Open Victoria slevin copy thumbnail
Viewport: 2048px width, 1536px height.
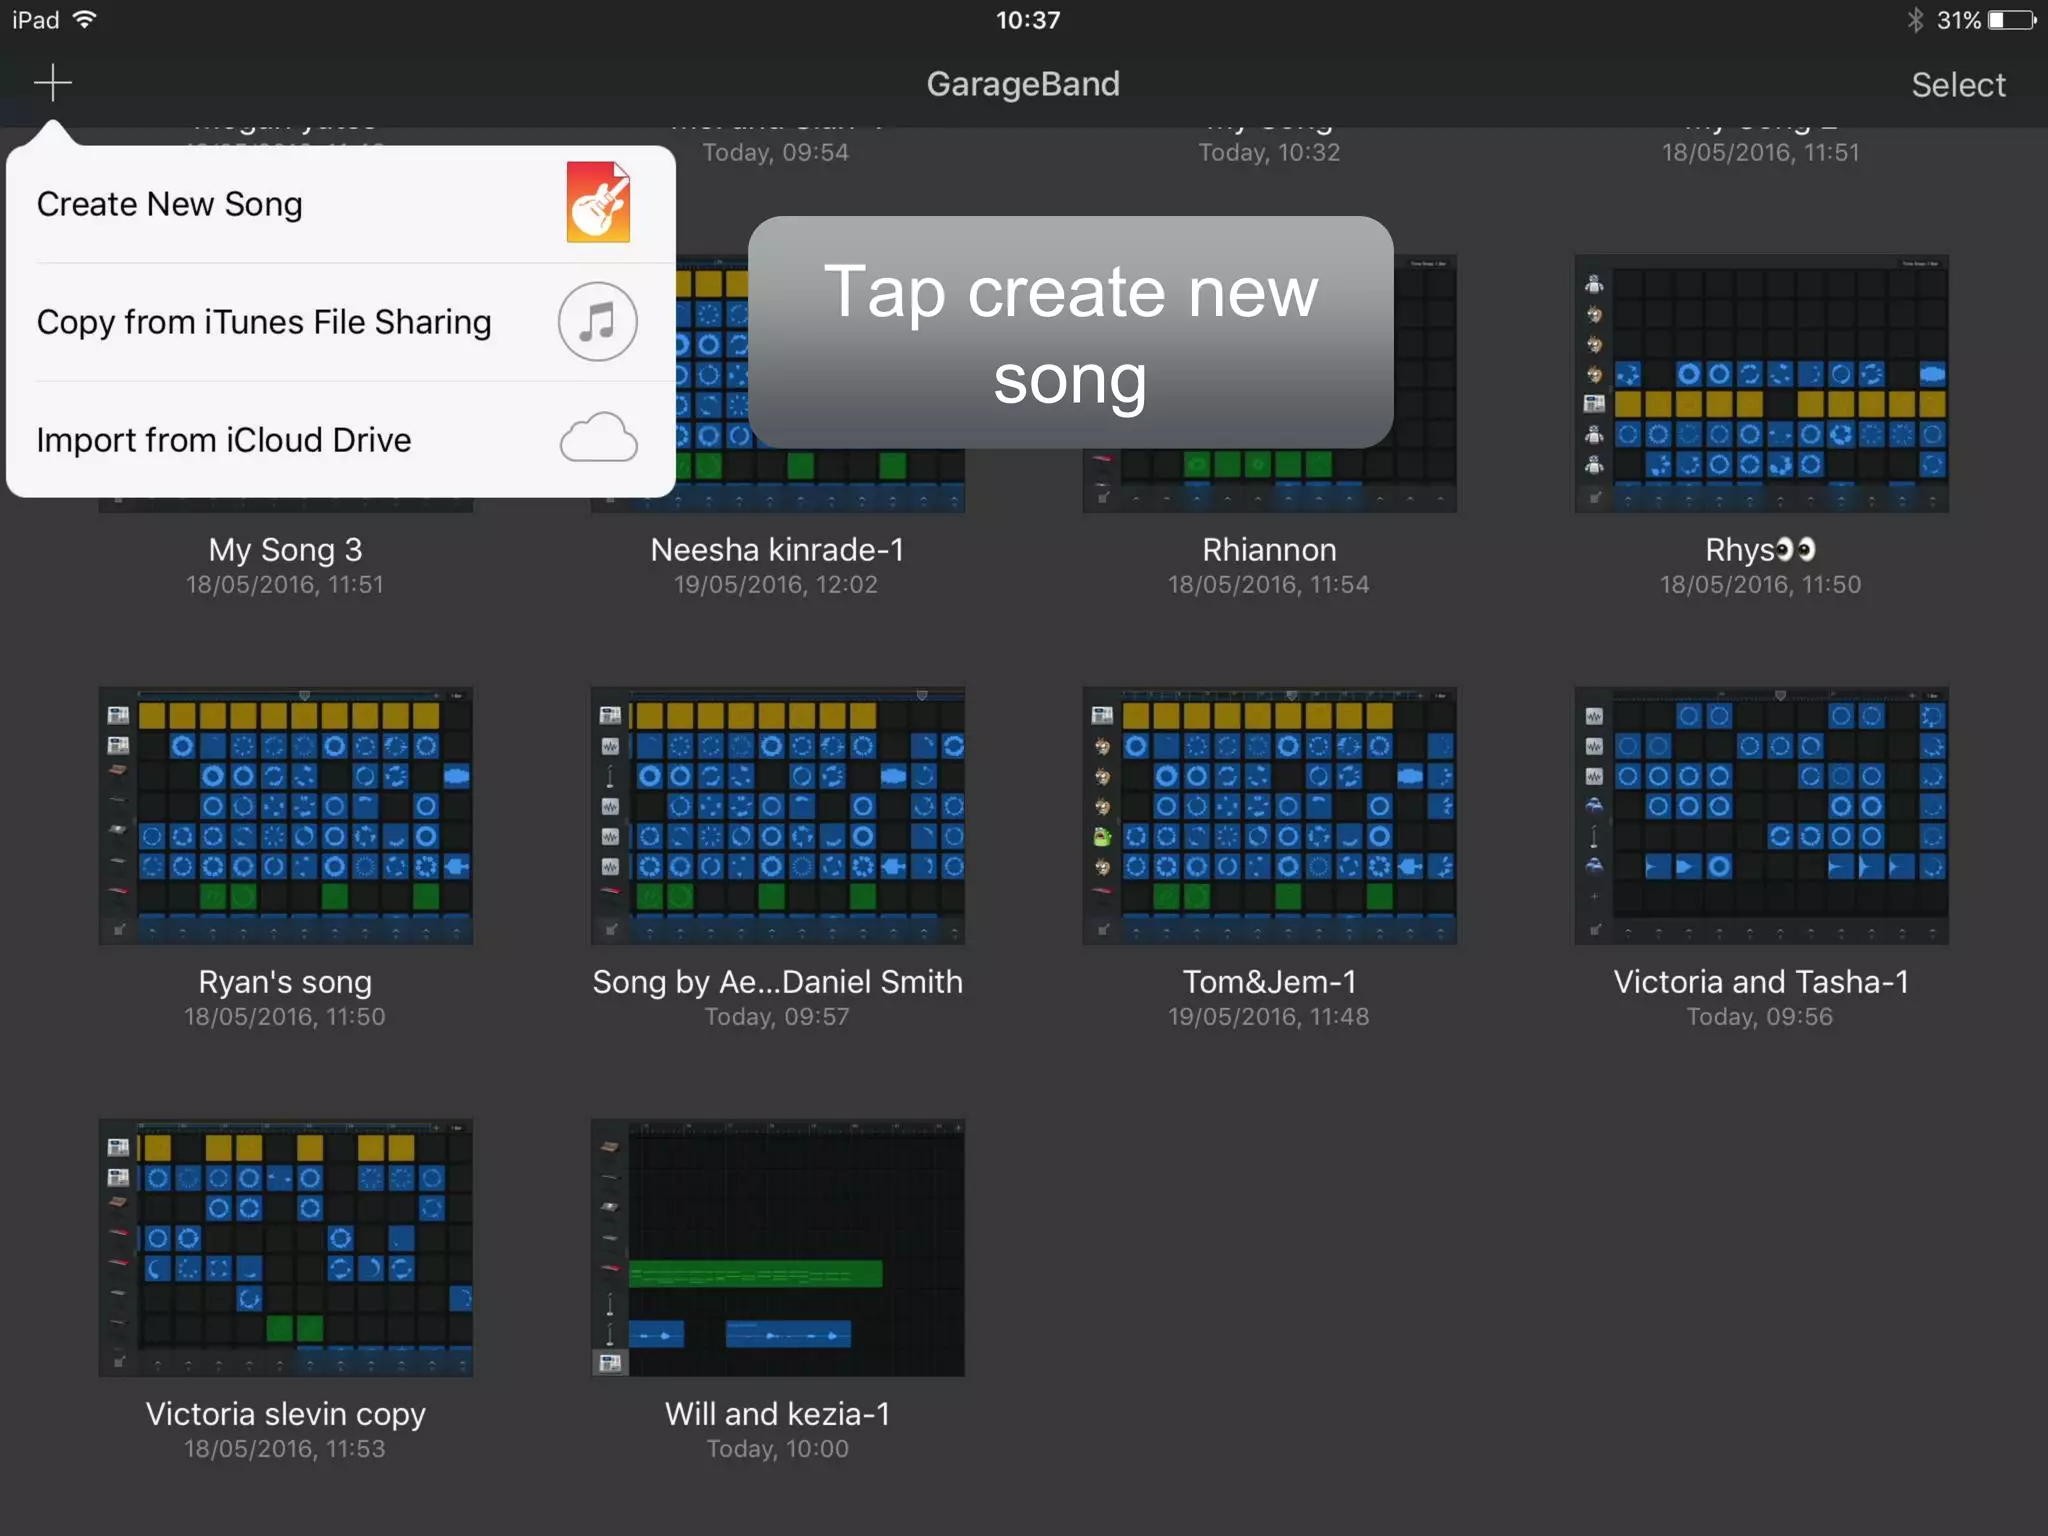coord(285,1248)
